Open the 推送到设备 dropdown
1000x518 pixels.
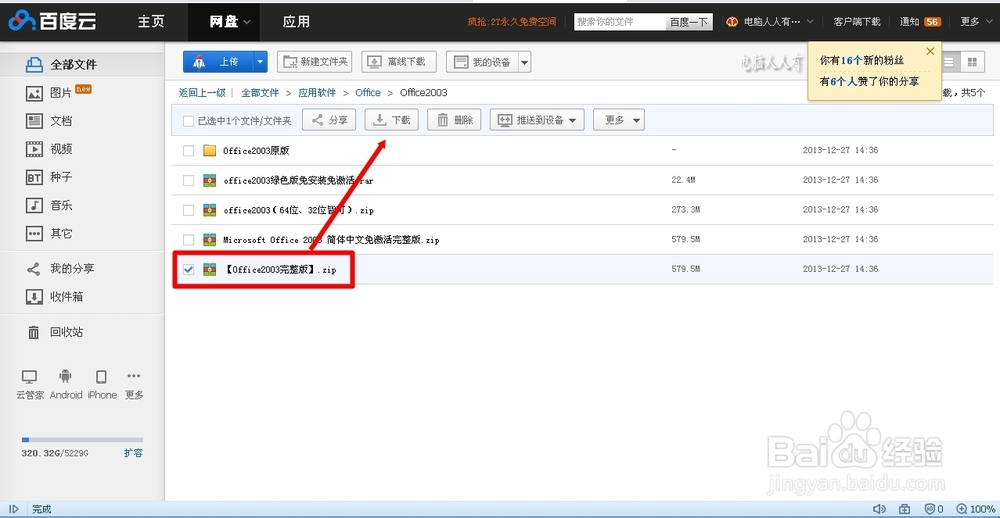[x=537, y=120]
